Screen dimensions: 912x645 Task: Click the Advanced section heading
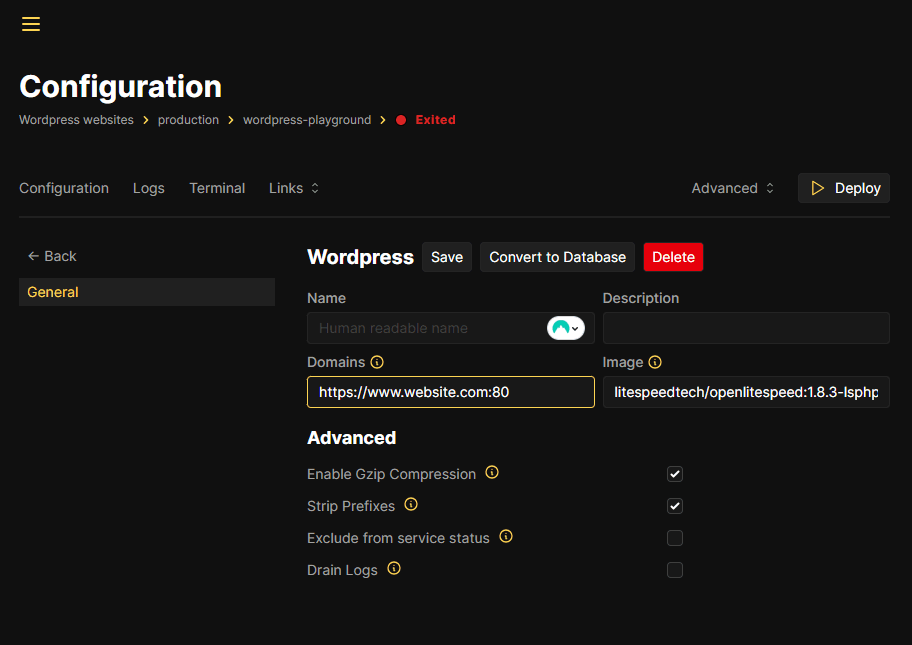pyautogui.click(x=351, y=438)
